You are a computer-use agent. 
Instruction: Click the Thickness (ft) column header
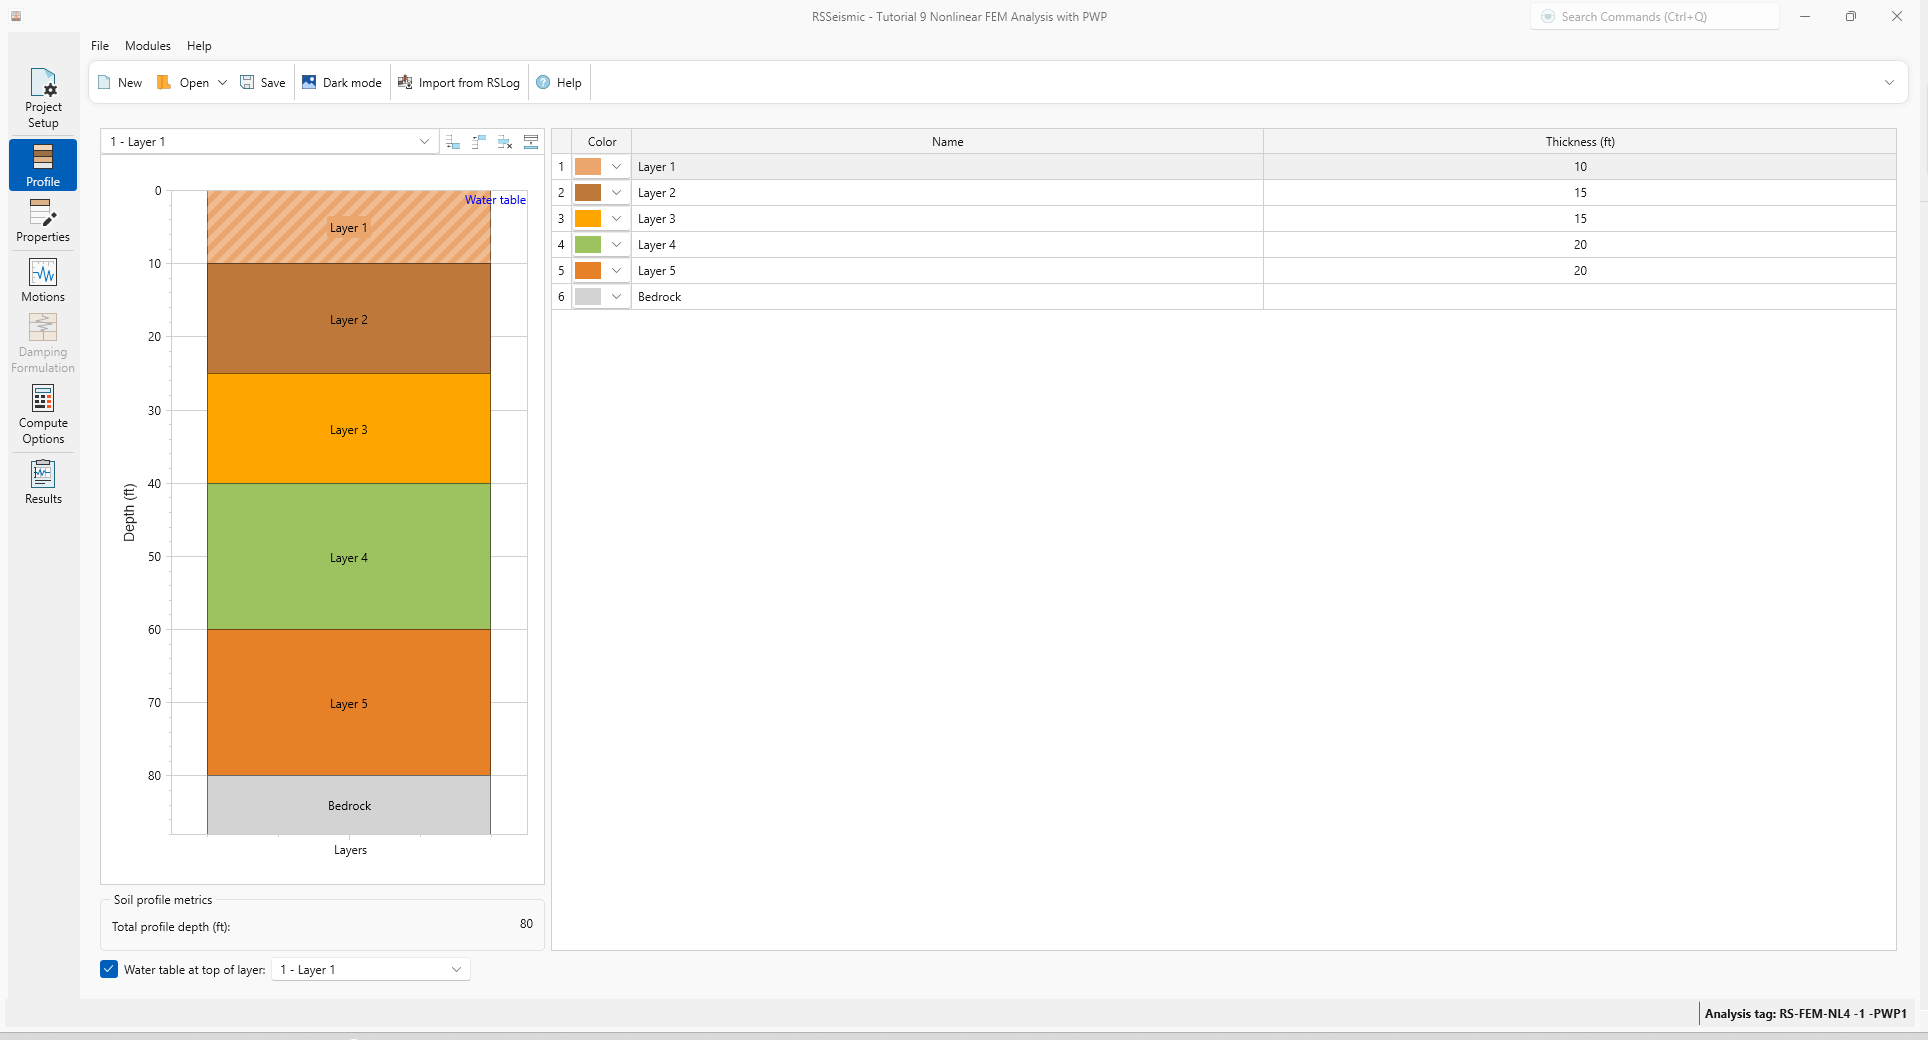pos(1580,142)
